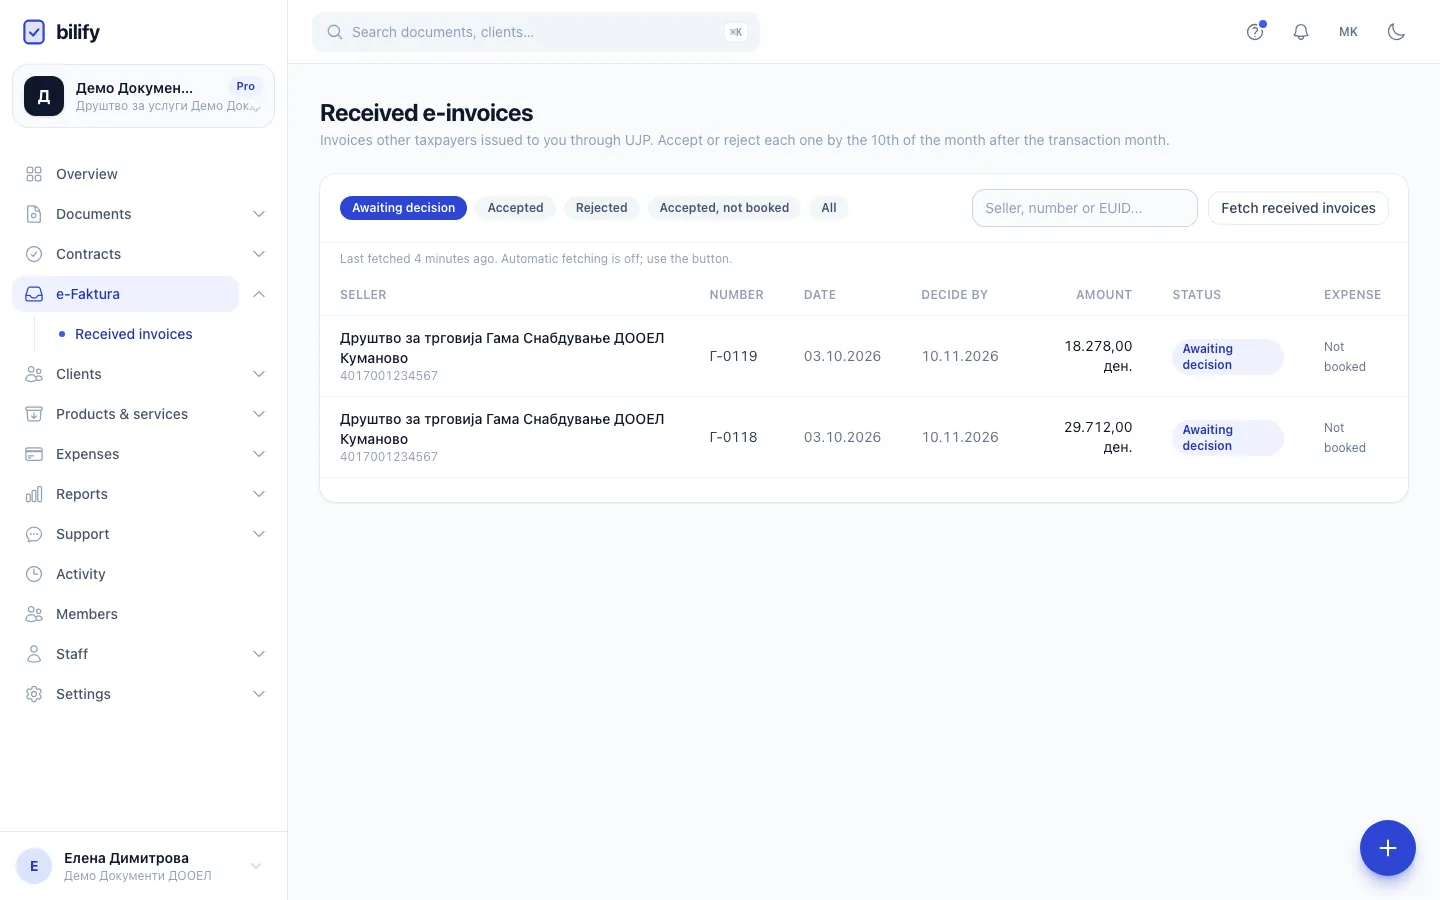Toggle dark mode moon icon
1440x900 pixels.
[x=1397, y=32]
